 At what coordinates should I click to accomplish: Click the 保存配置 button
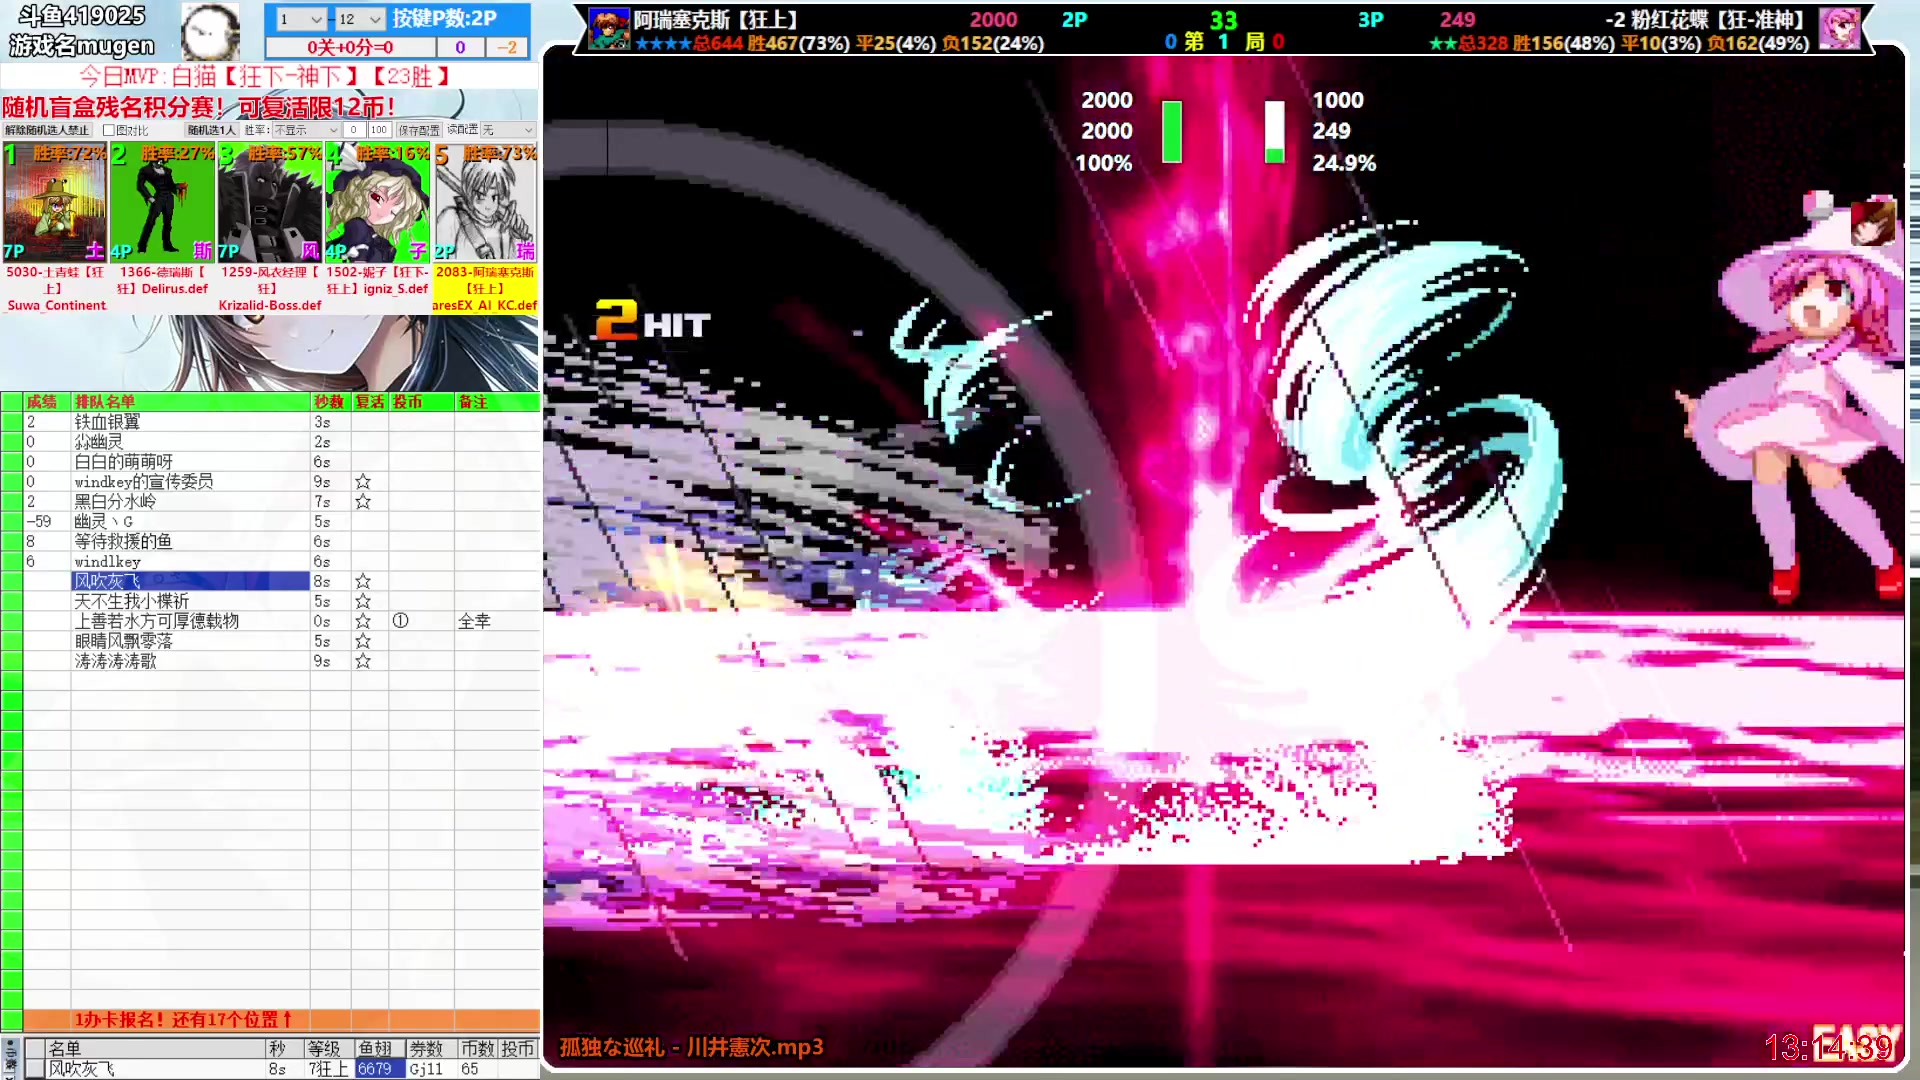(x=419, y=130)
